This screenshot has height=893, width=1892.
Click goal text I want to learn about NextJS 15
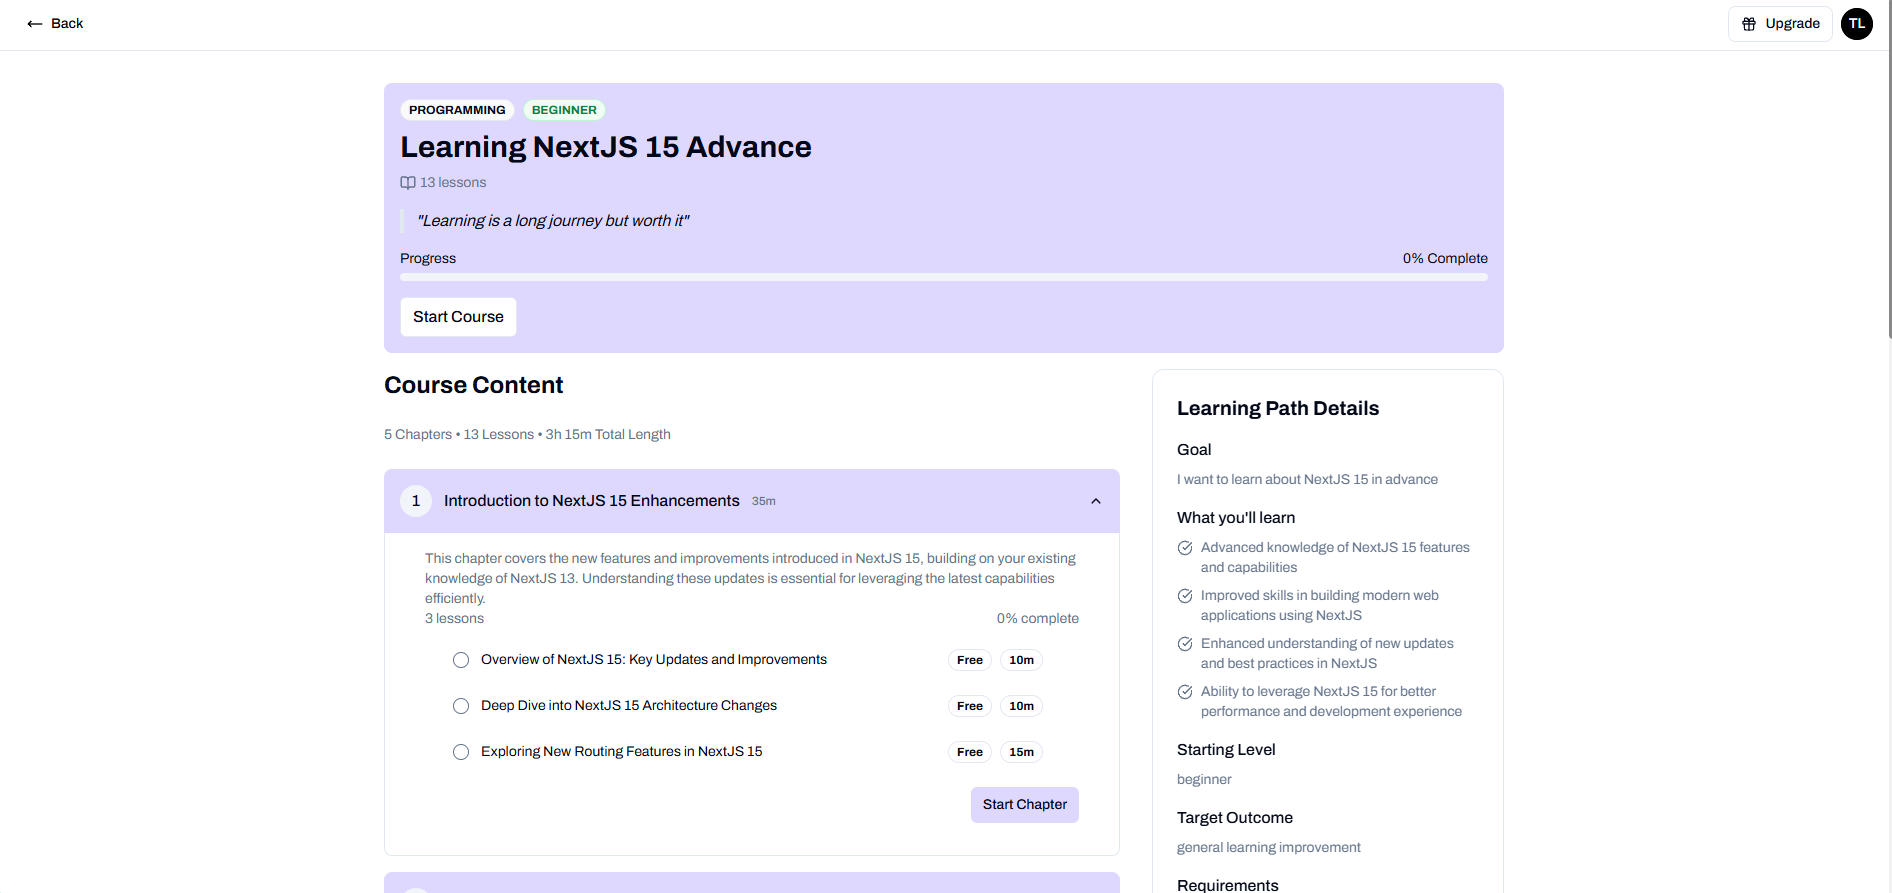(x=1307, y=480)
